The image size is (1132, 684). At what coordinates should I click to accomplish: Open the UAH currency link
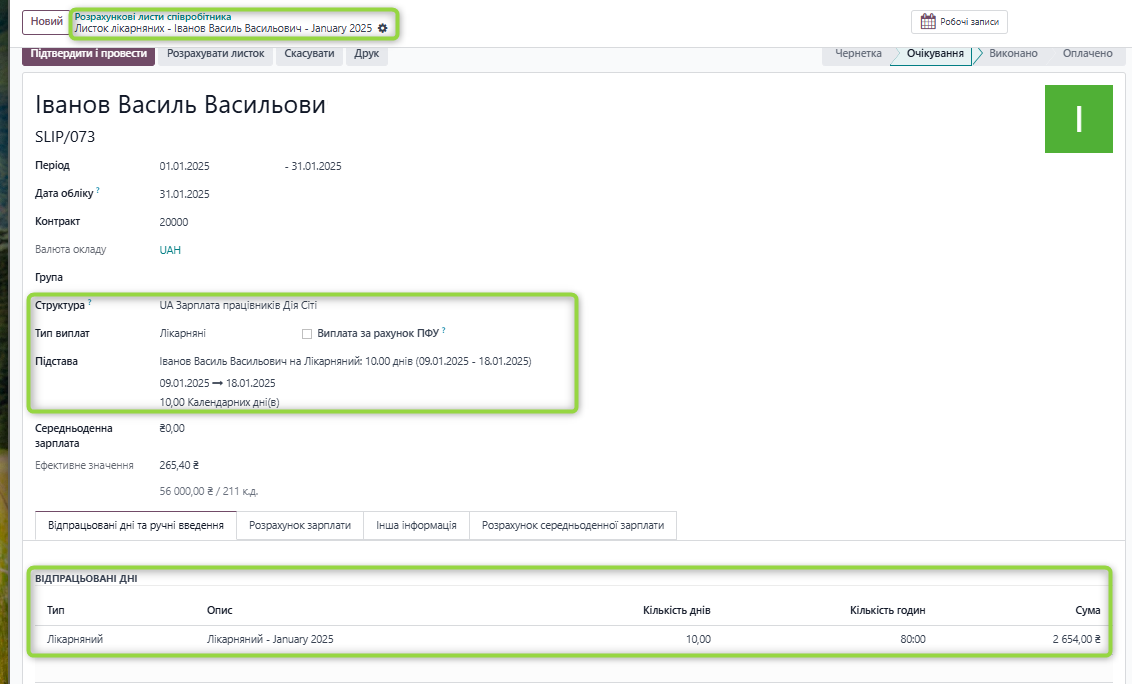point(170,250)
